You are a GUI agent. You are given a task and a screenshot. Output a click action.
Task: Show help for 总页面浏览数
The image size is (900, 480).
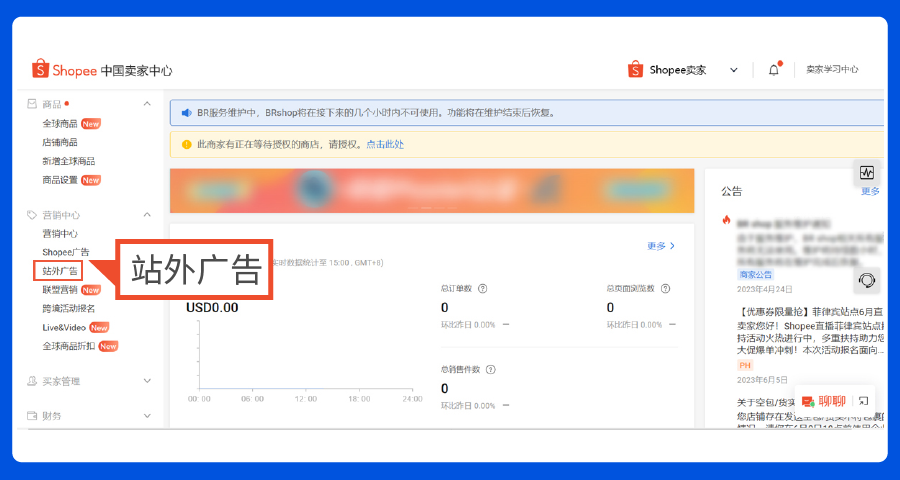666,289
